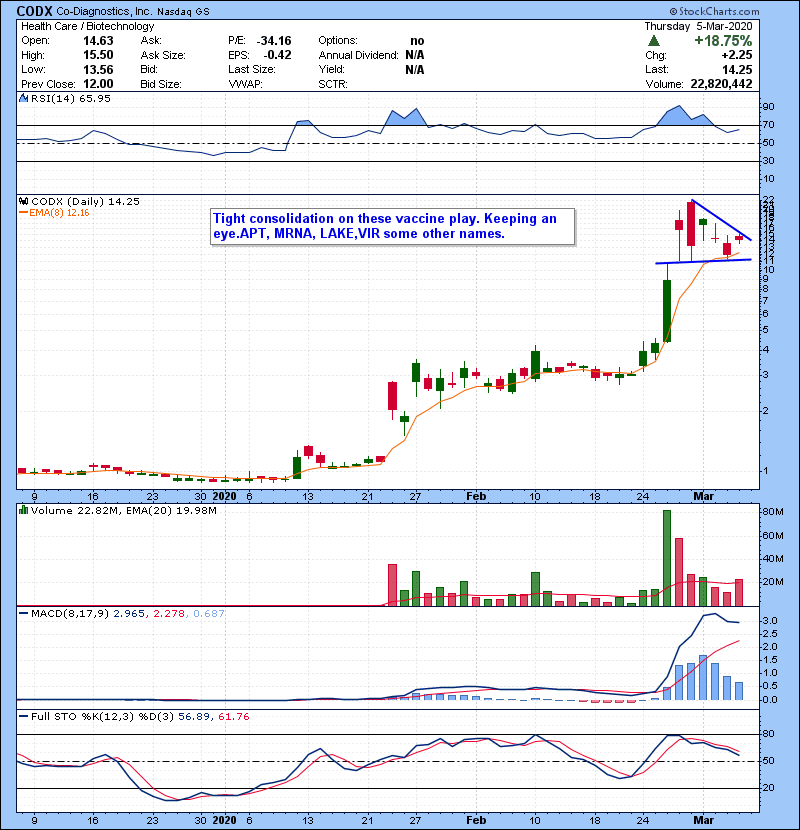Click the Low price 13.56
The height and width of the screenshot is (830, 800).
[x=98, y=69]
